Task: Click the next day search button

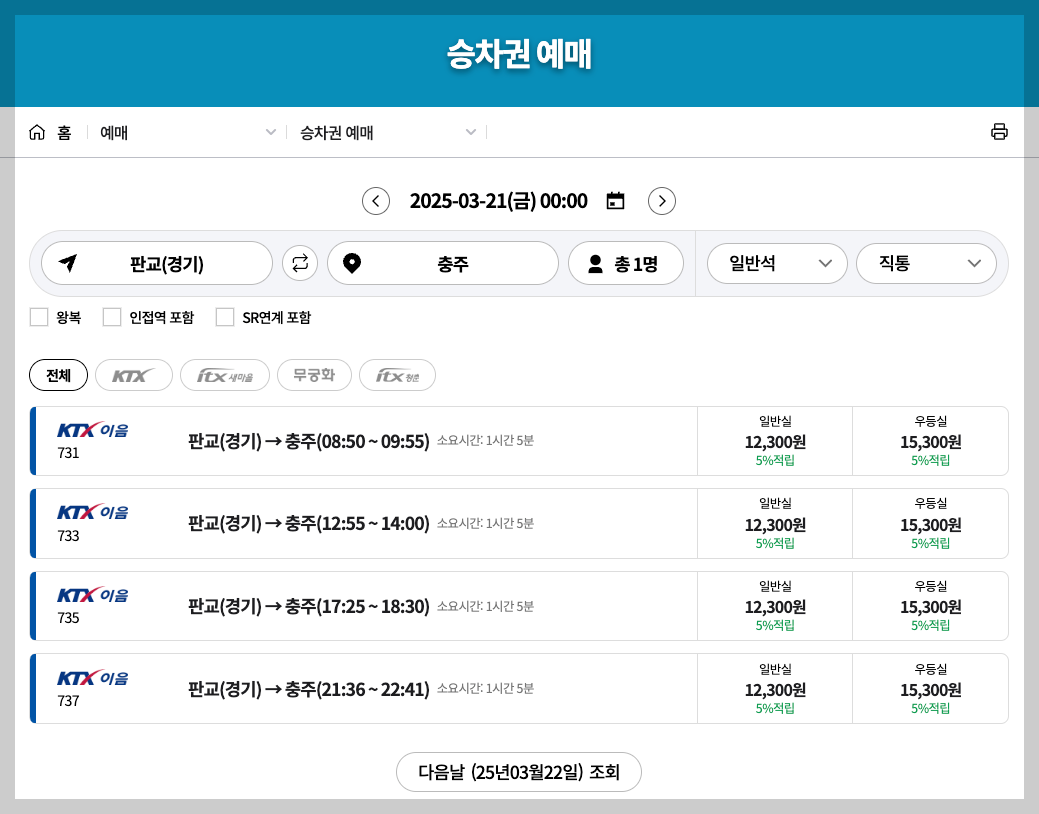Action: click(519, 771)
